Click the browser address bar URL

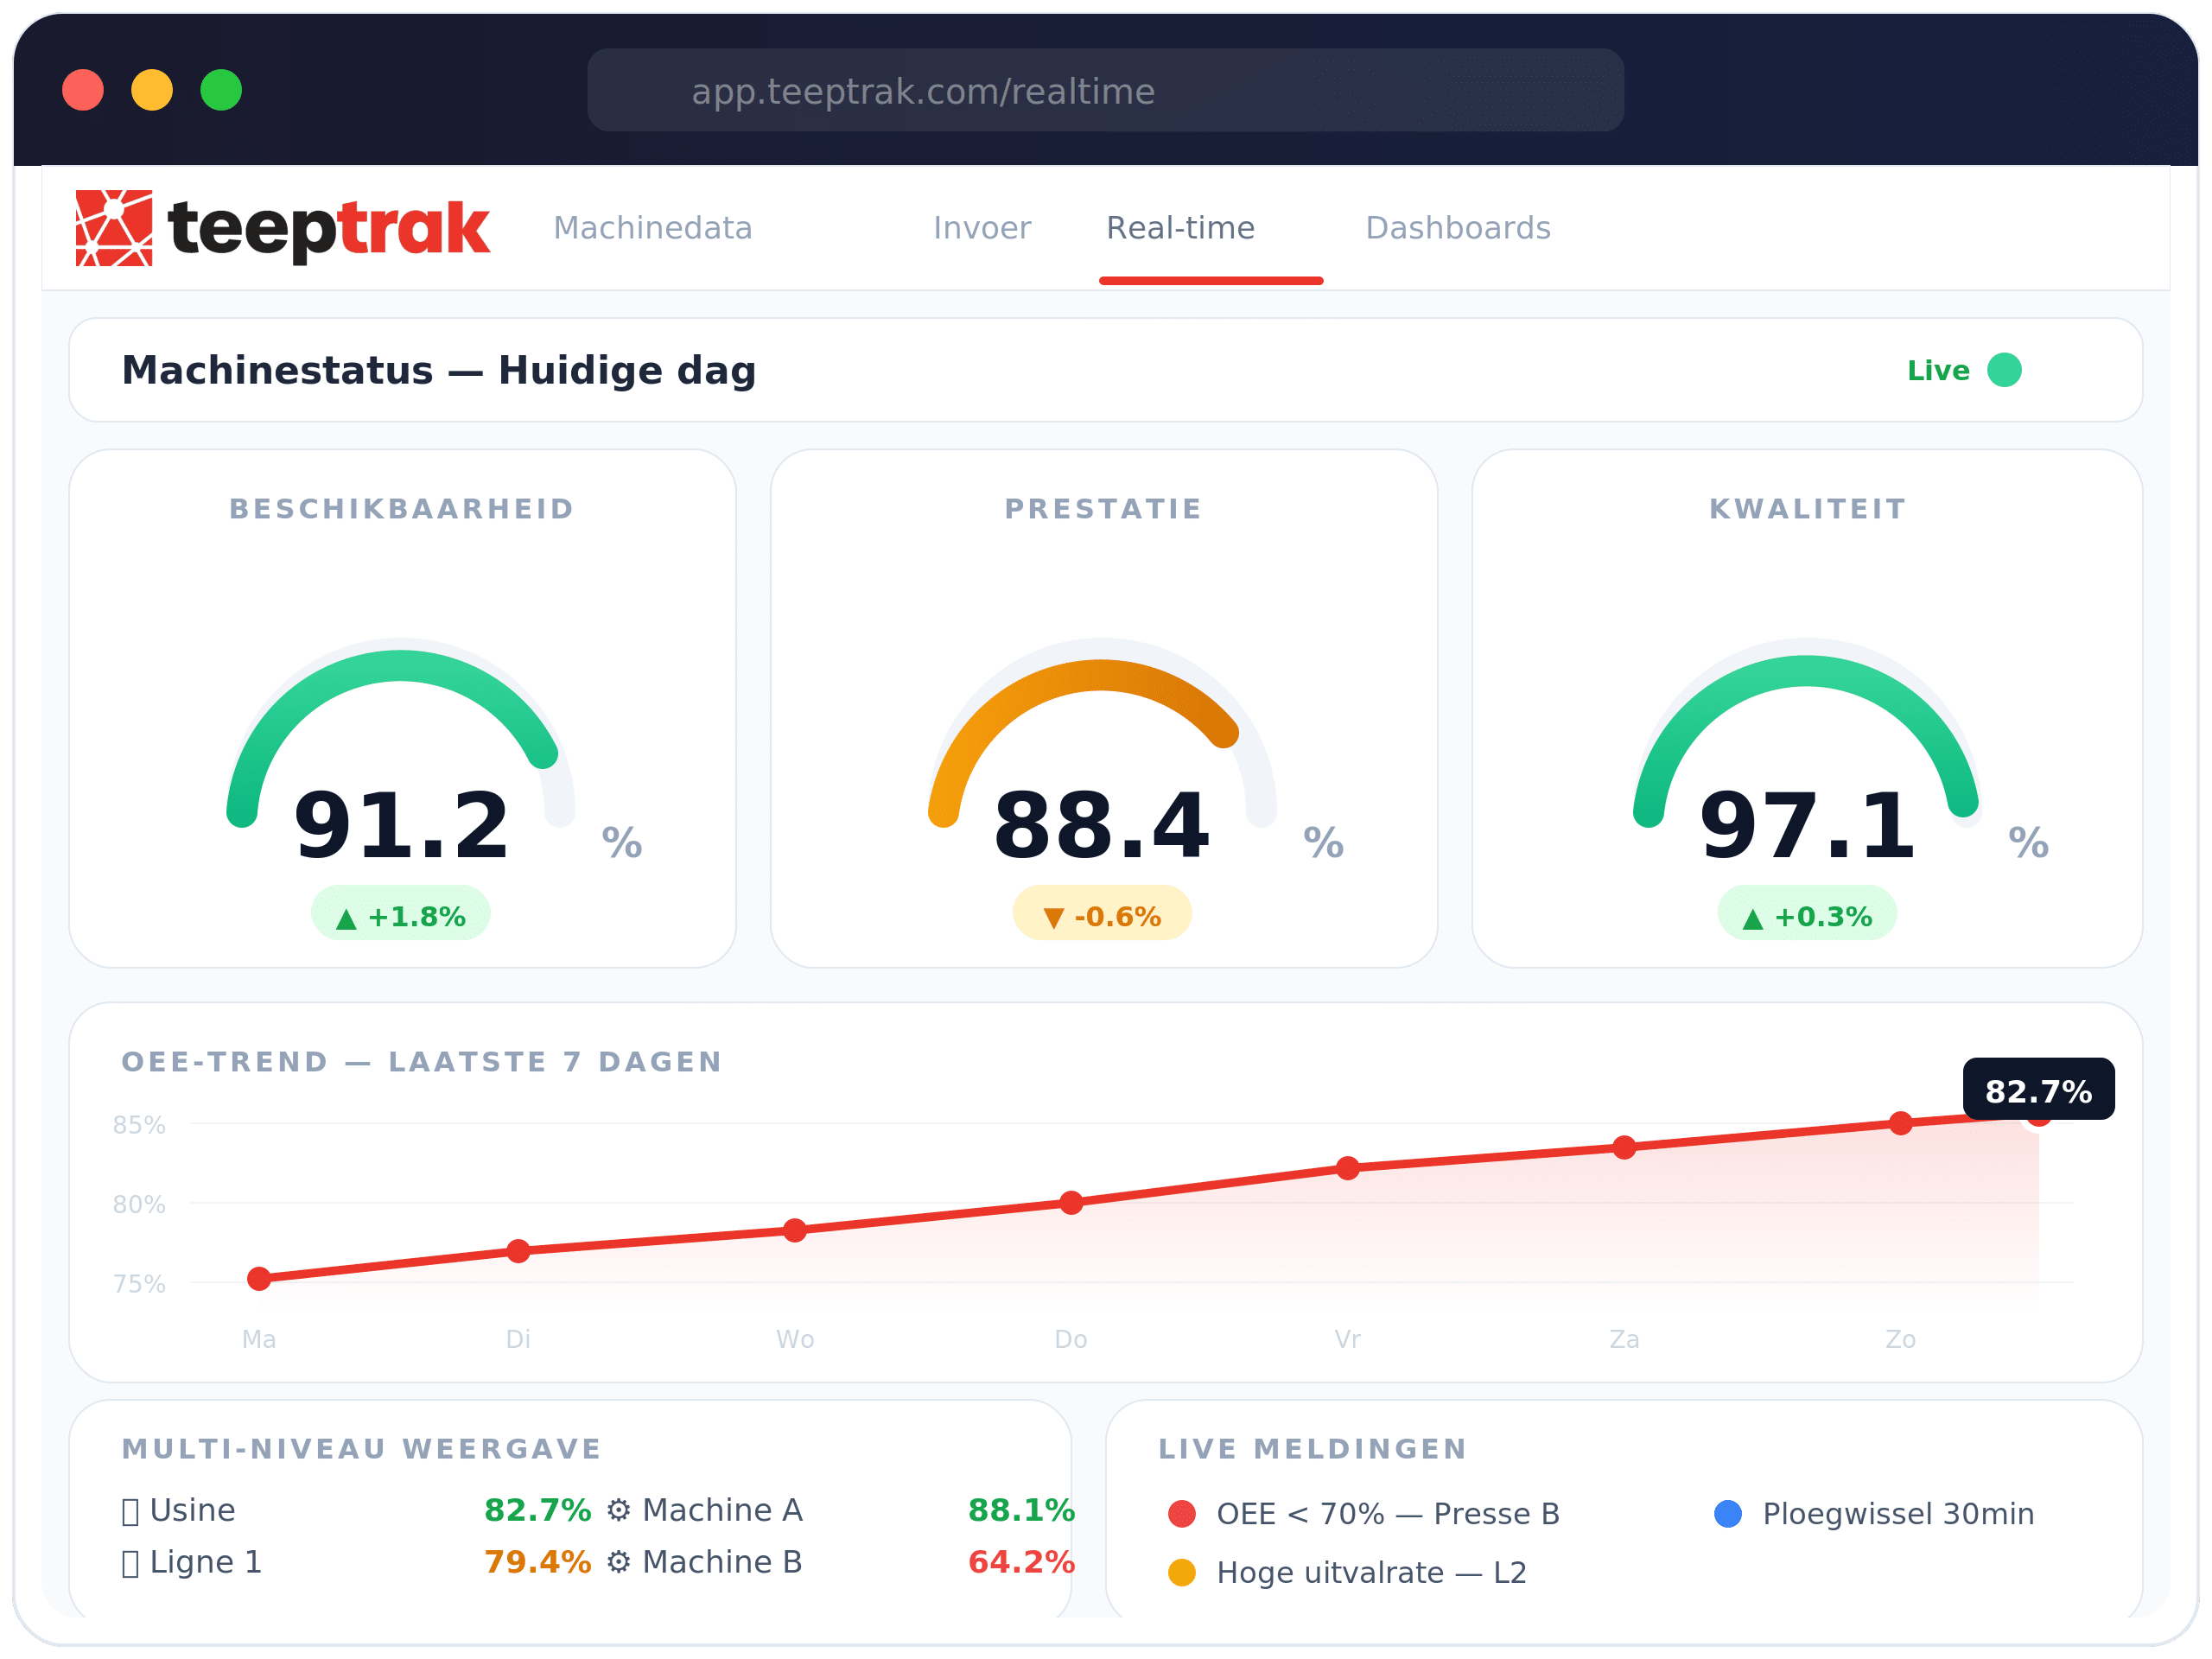pos(922,91)
